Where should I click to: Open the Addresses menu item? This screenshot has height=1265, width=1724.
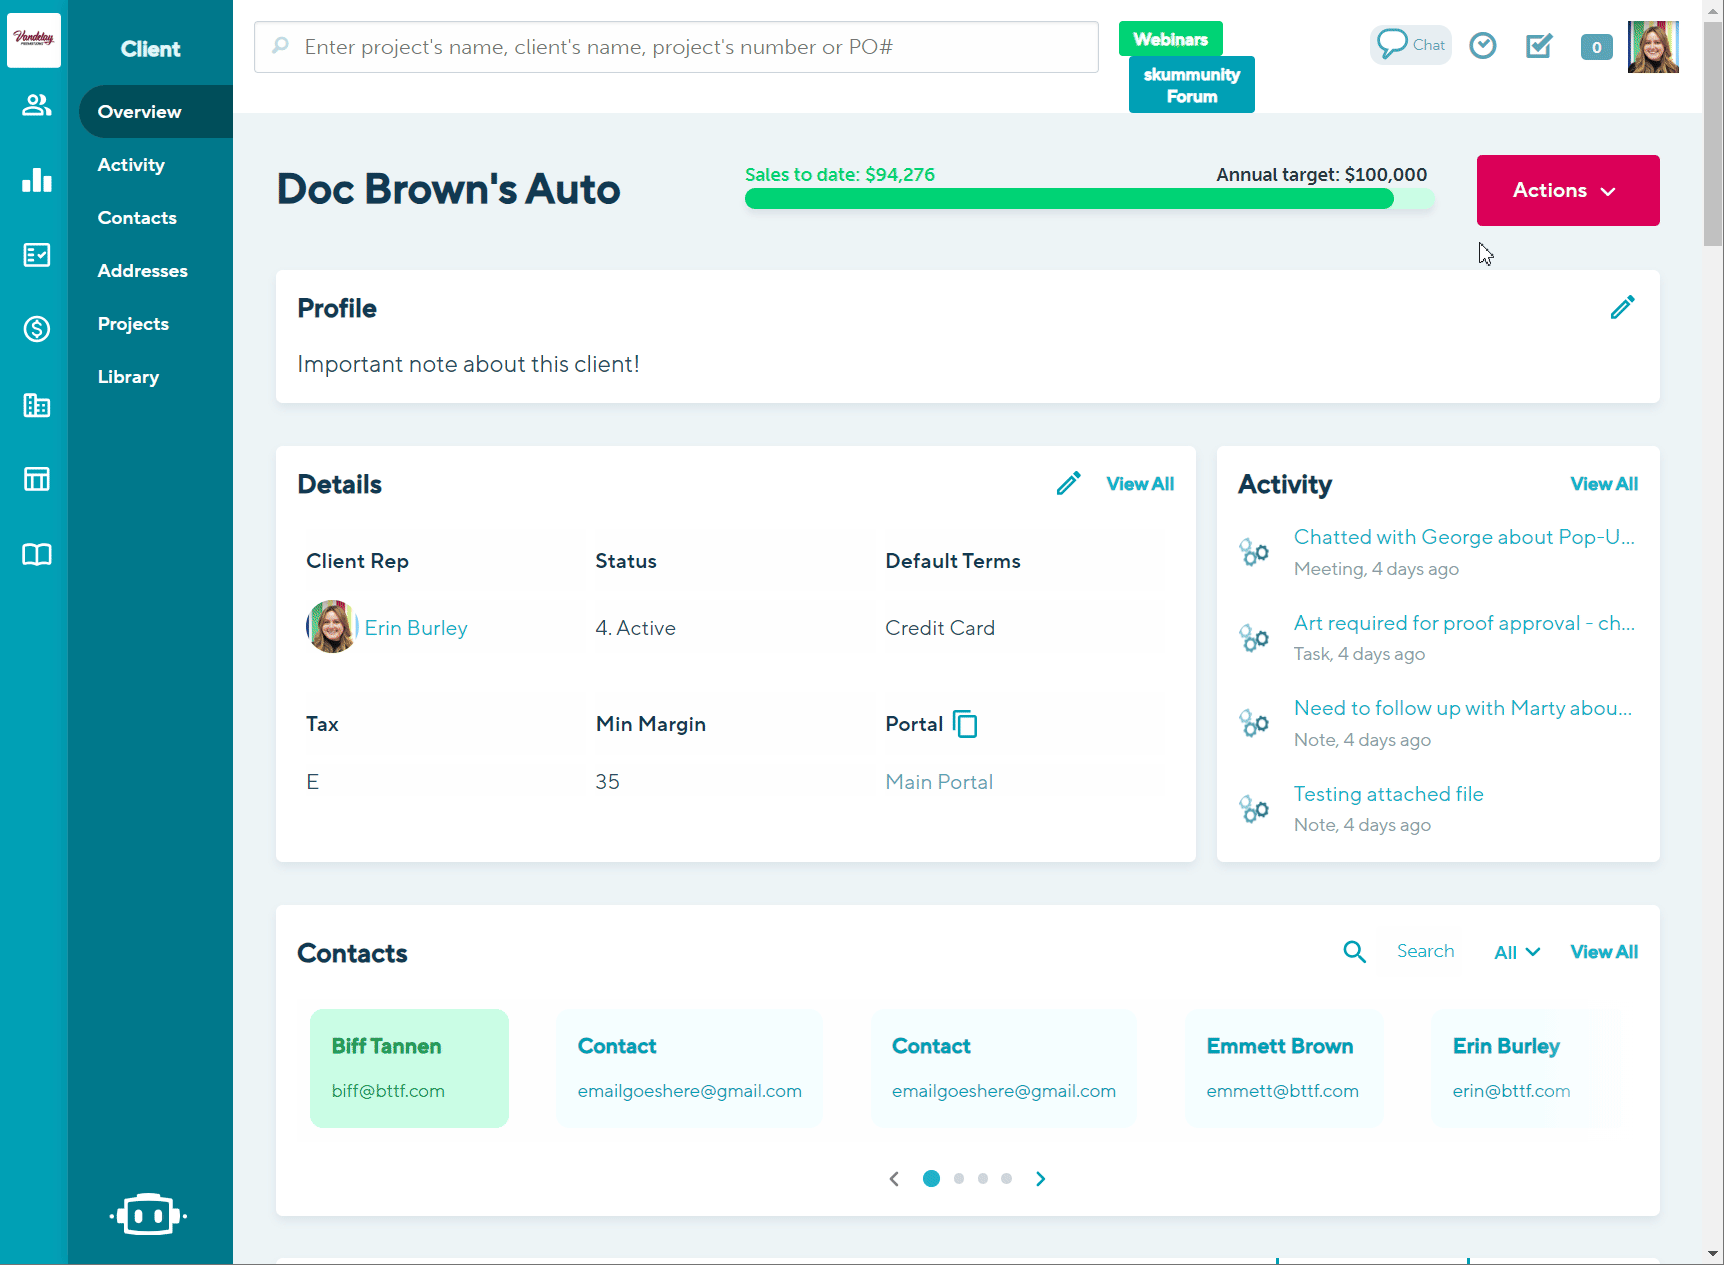(x=143, y=271)
